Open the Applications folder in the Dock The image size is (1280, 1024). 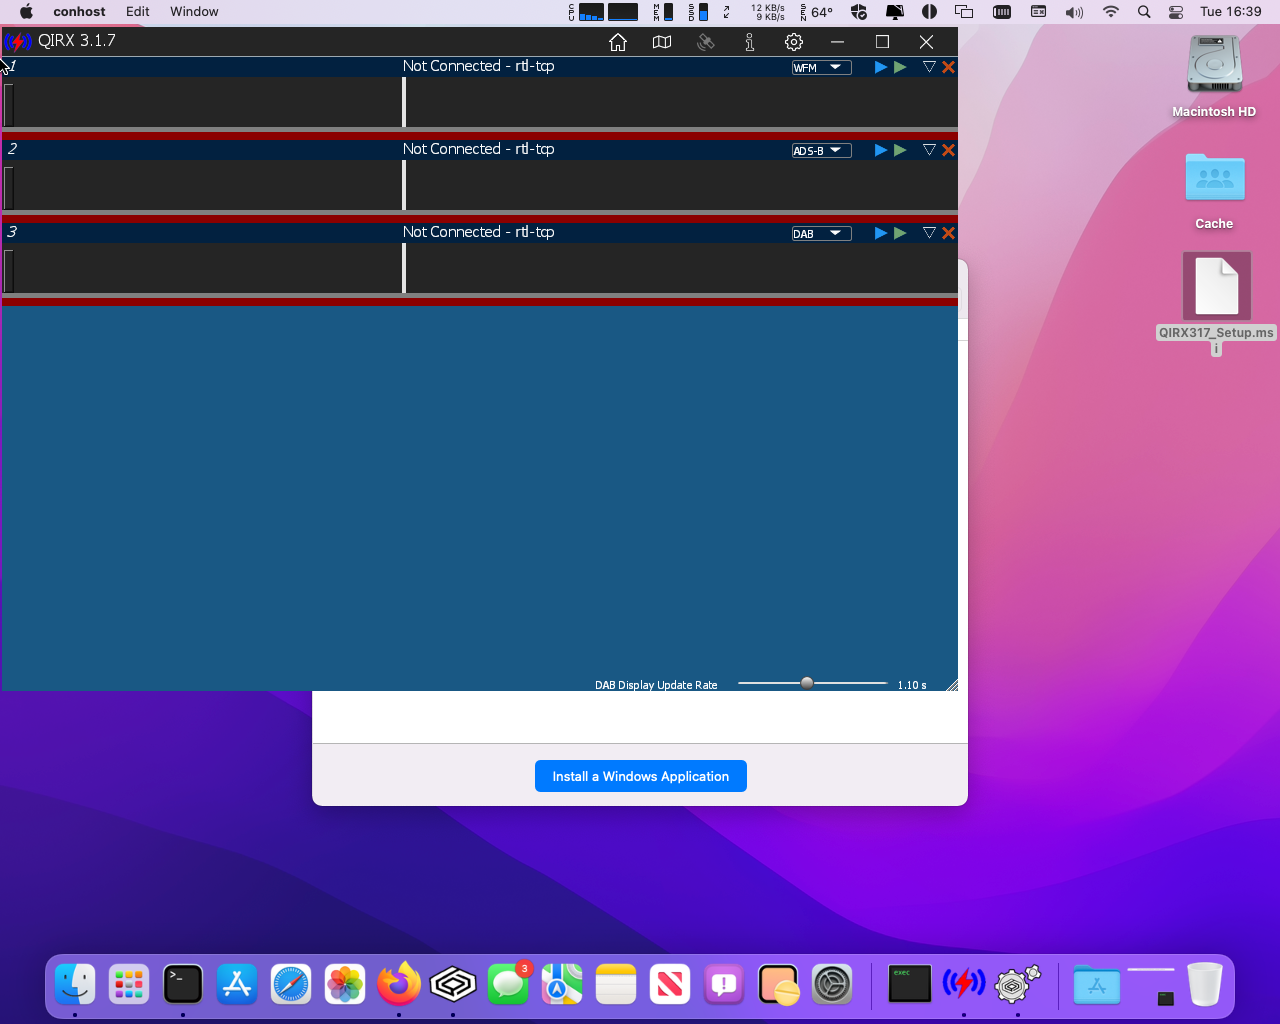(x=1097, y=985)
